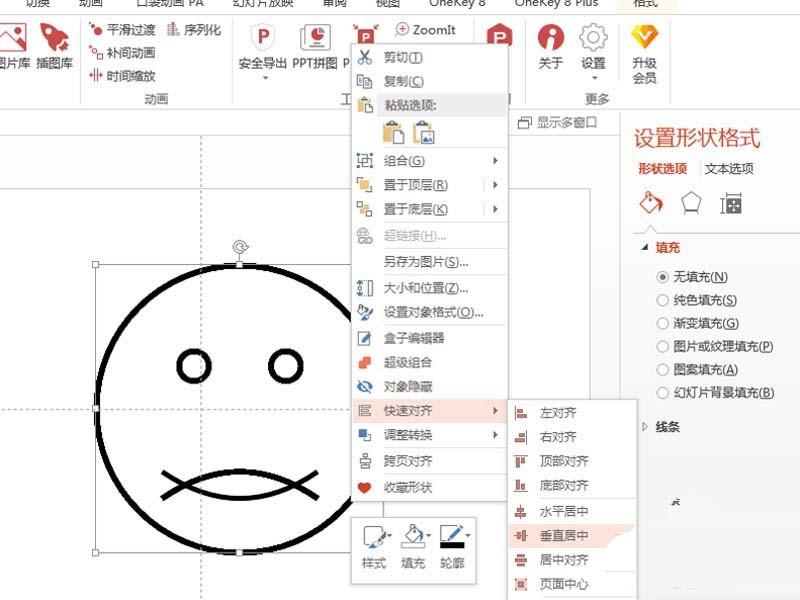The height and width of the screenshot is (600, 800).
Task: Collapse the 填充 fill section
Action: pyautogui.click(x=648, y=246)
